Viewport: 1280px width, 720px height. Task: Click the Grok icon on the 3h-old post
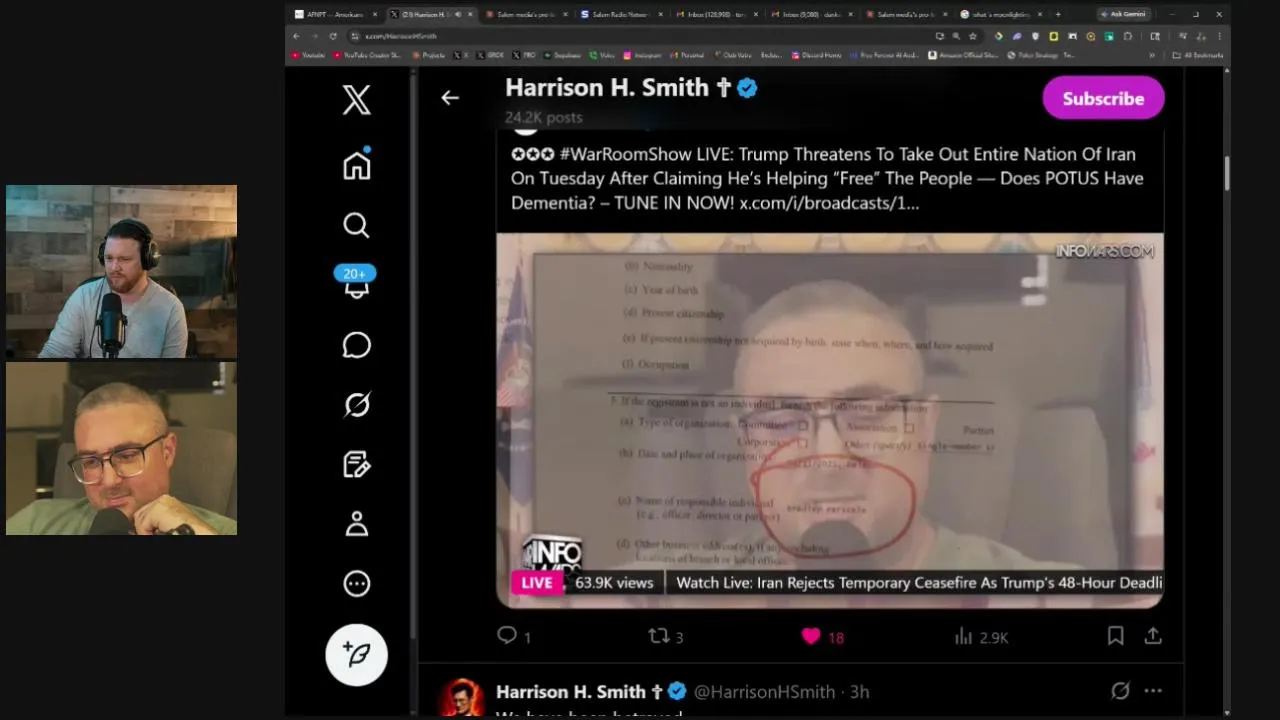tap(1120, 691)
